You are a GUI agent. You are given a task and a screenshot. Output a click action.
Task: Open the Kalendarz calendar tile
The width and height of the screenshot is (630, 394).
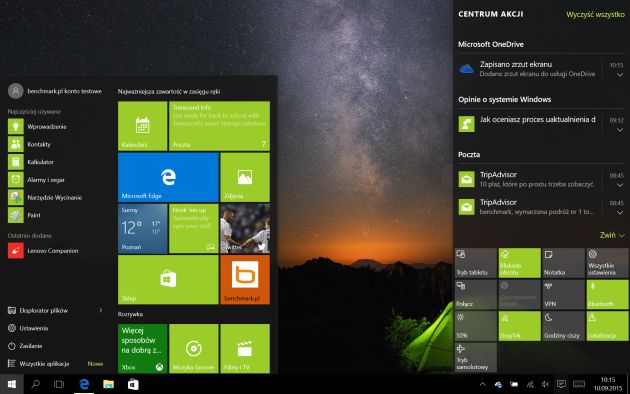[x=143, y=126]
